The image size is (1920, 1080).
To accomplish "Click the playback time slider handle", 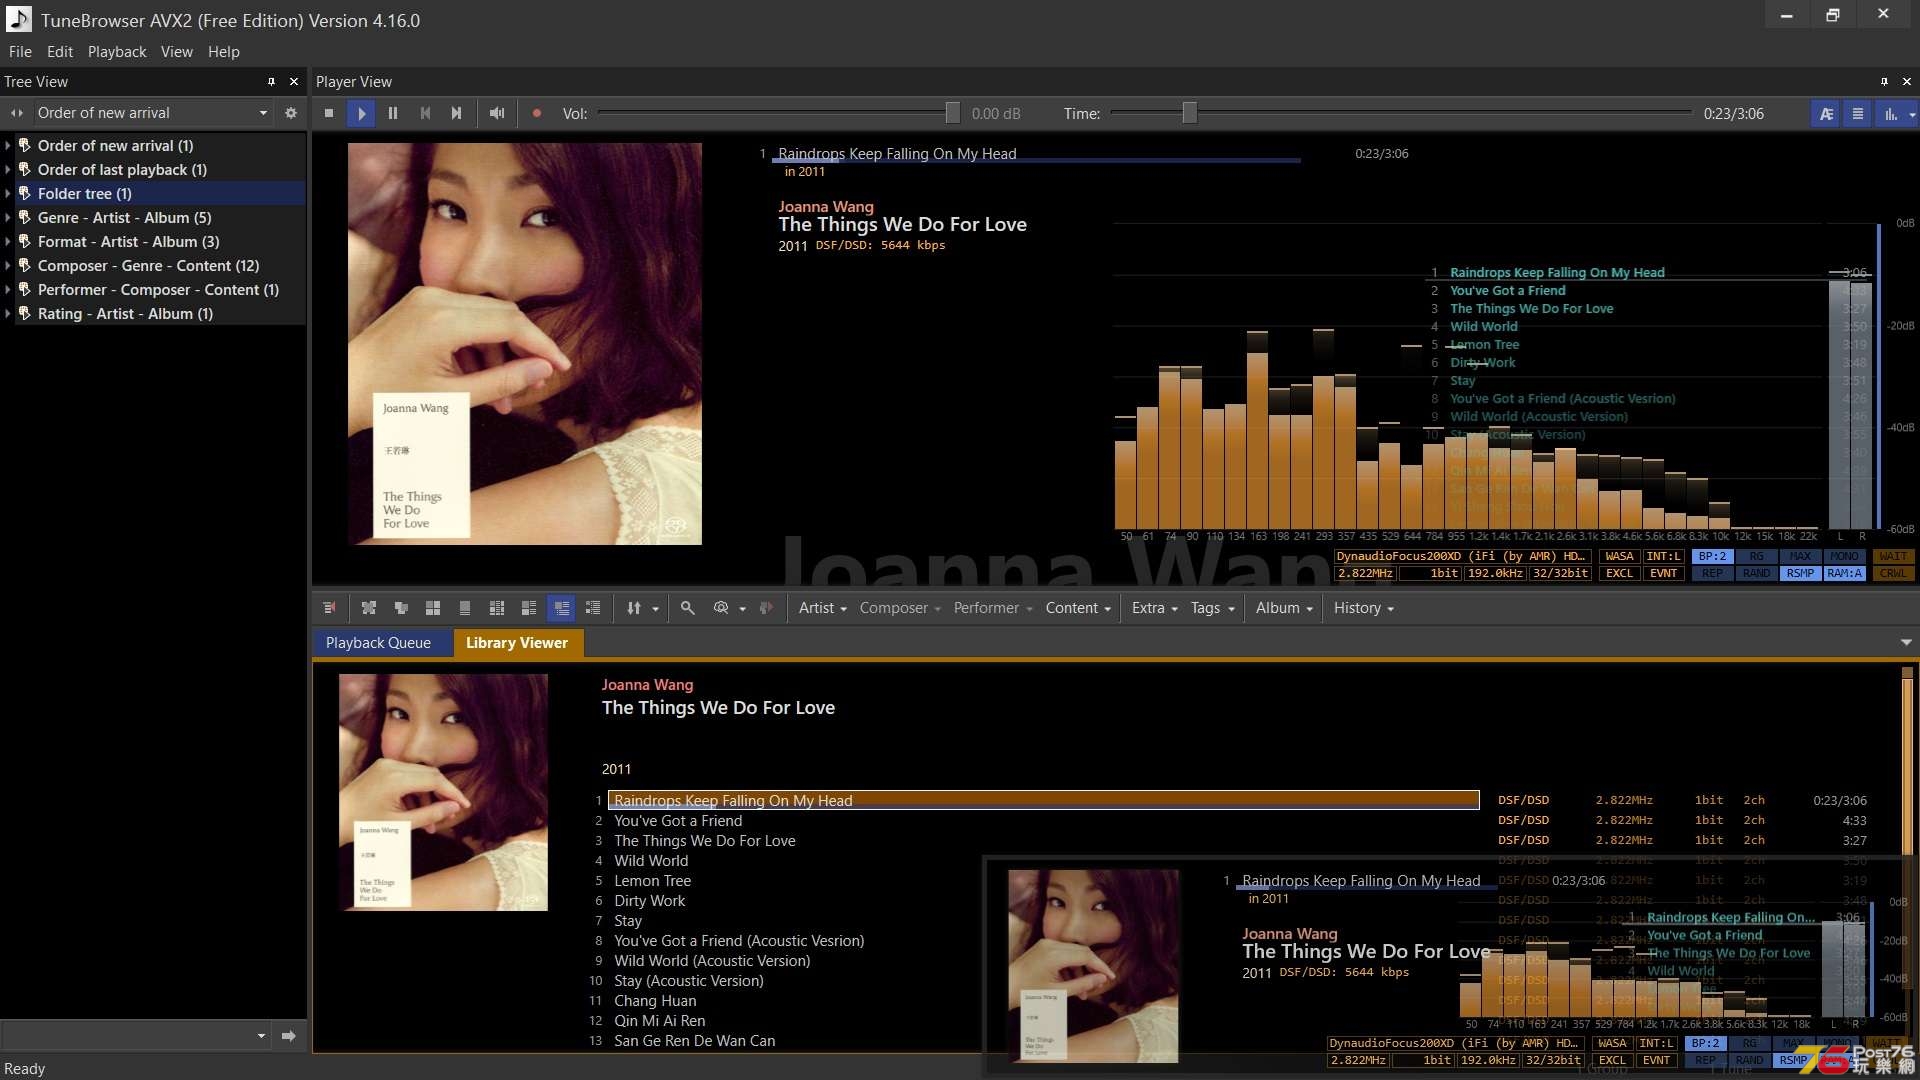I will pyautogui.click(x=1189, y=113).
